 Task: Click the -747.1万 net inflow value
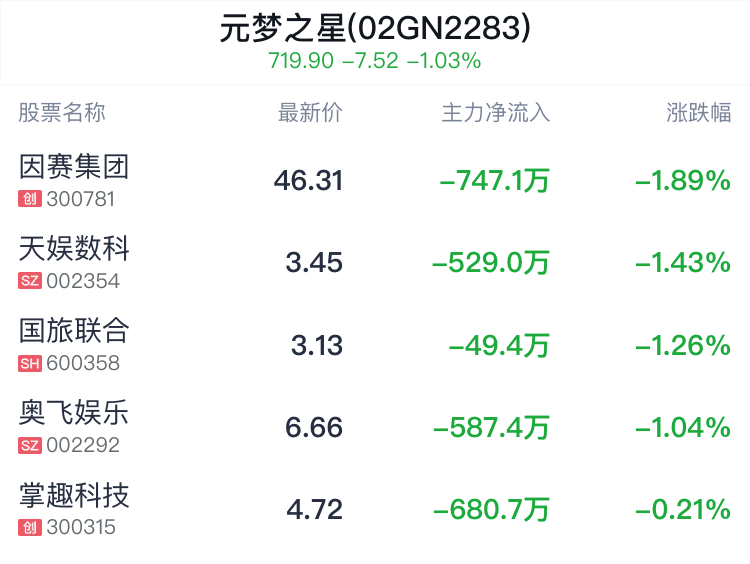click(x=495, y=181)
